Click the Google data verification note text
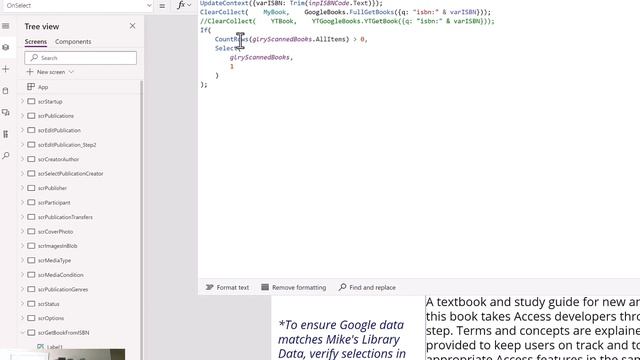The height and width of the screenshot is (360, 640). click(341, 339)
